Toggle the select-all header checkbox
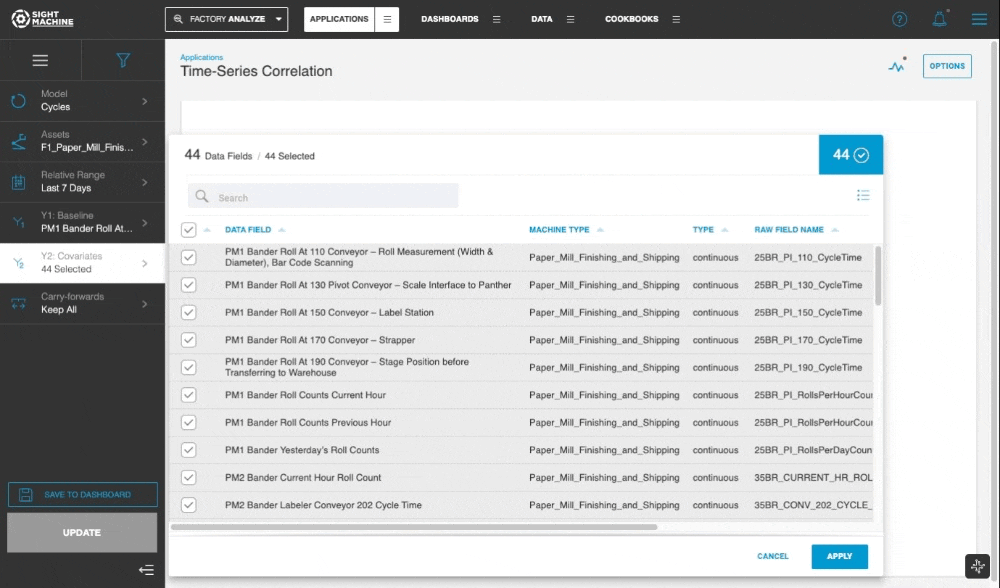 [x=188, y=230]
